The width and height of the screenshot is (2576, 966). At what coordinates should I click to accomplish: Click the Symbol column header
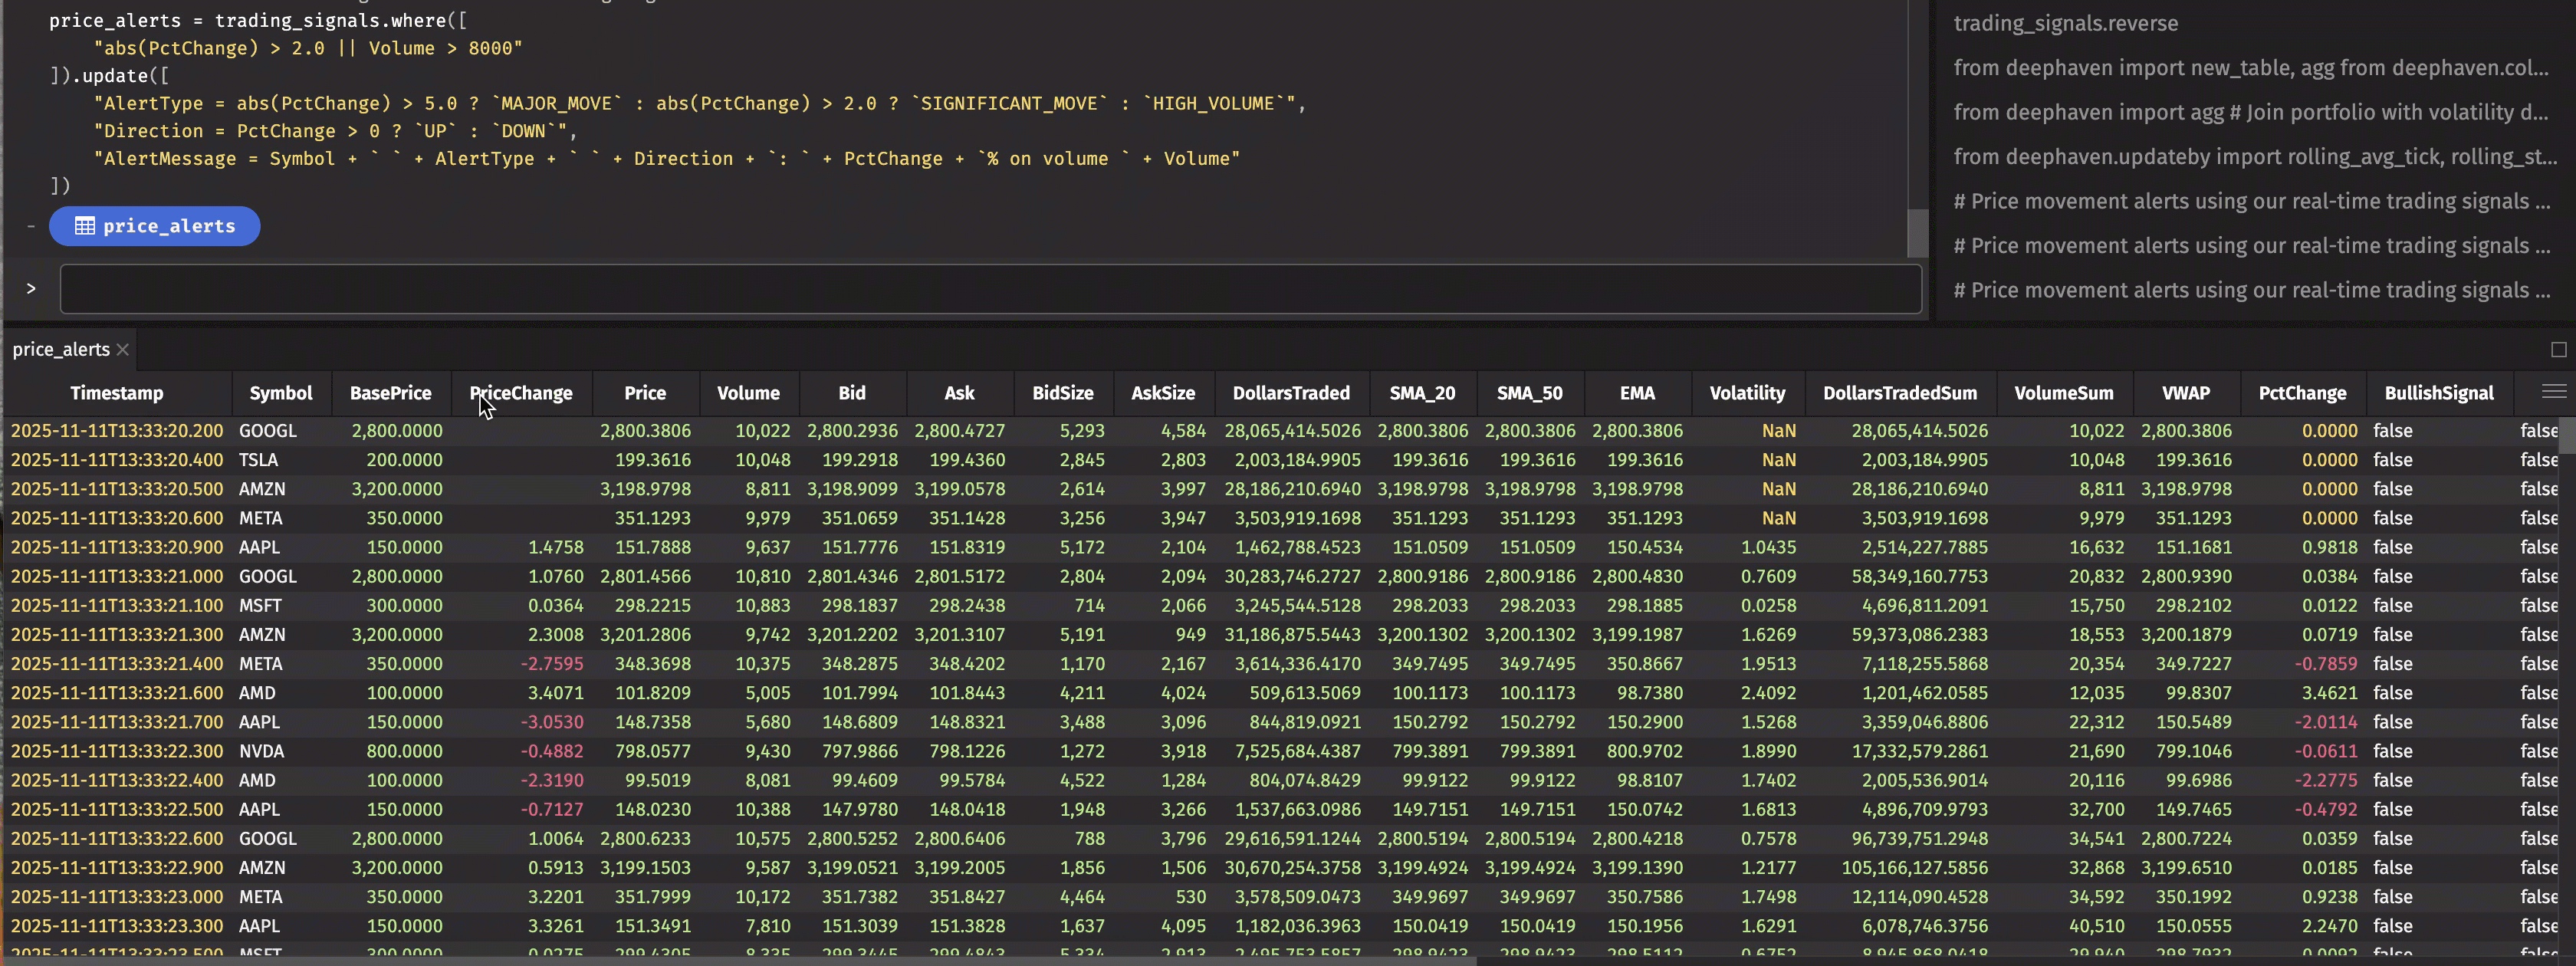(280, 393)
